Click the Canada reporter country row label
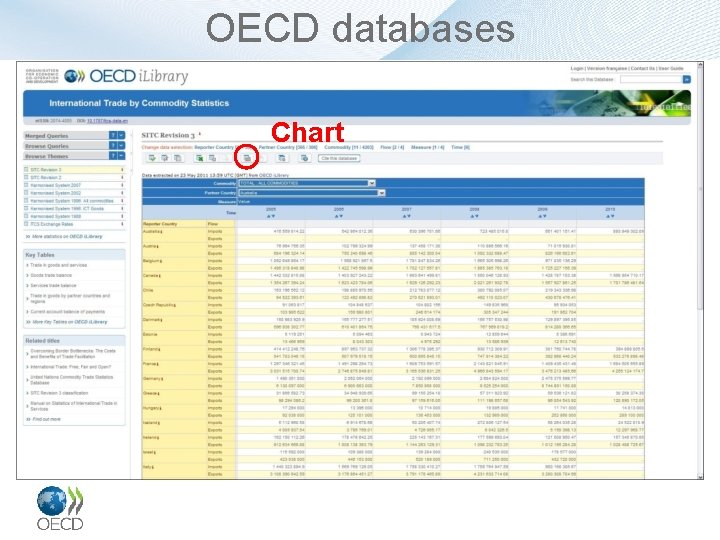The image size is (720, 540). tap(152, 276)
